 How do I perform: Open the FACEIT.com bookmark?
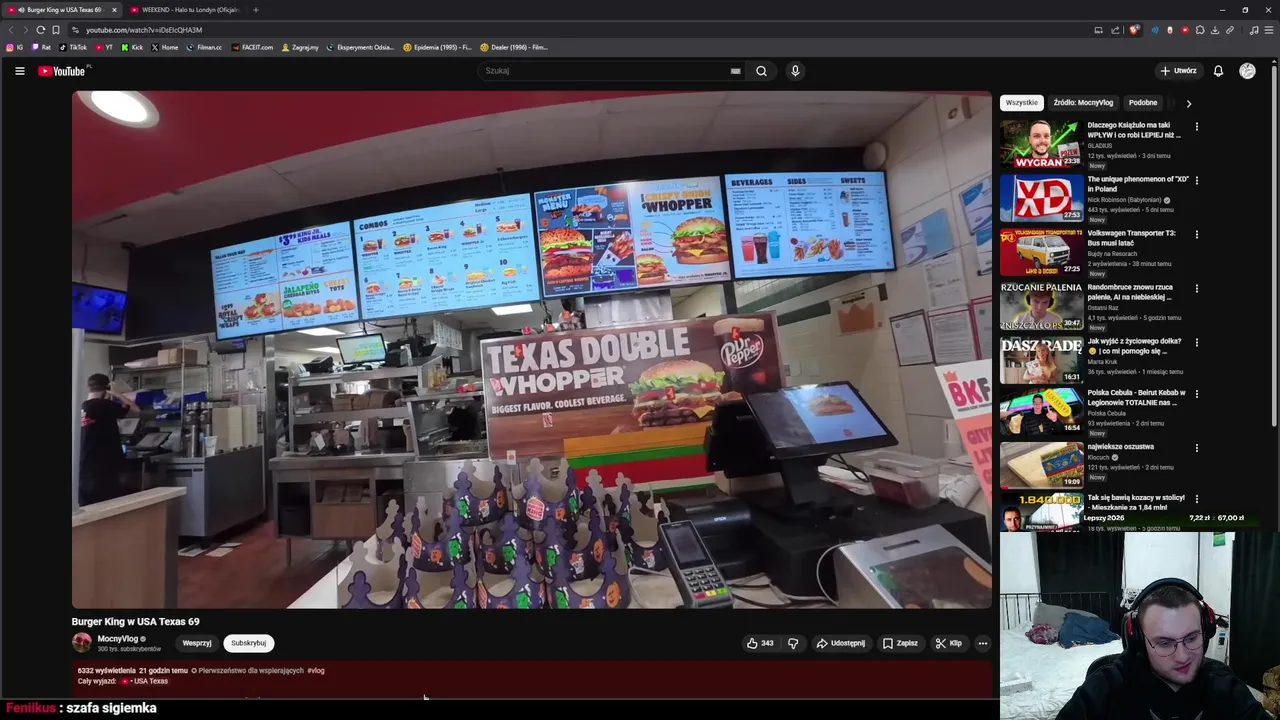(252, 47)
